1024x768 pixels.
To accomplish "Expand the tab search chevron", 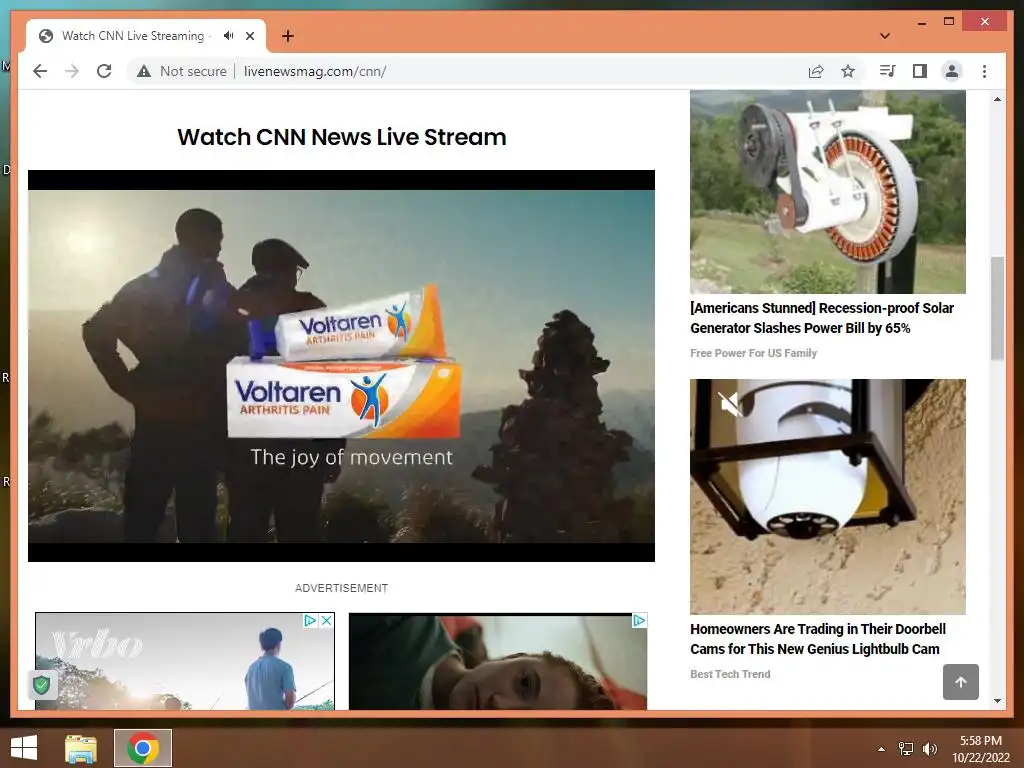I will (x=885, y=36).
